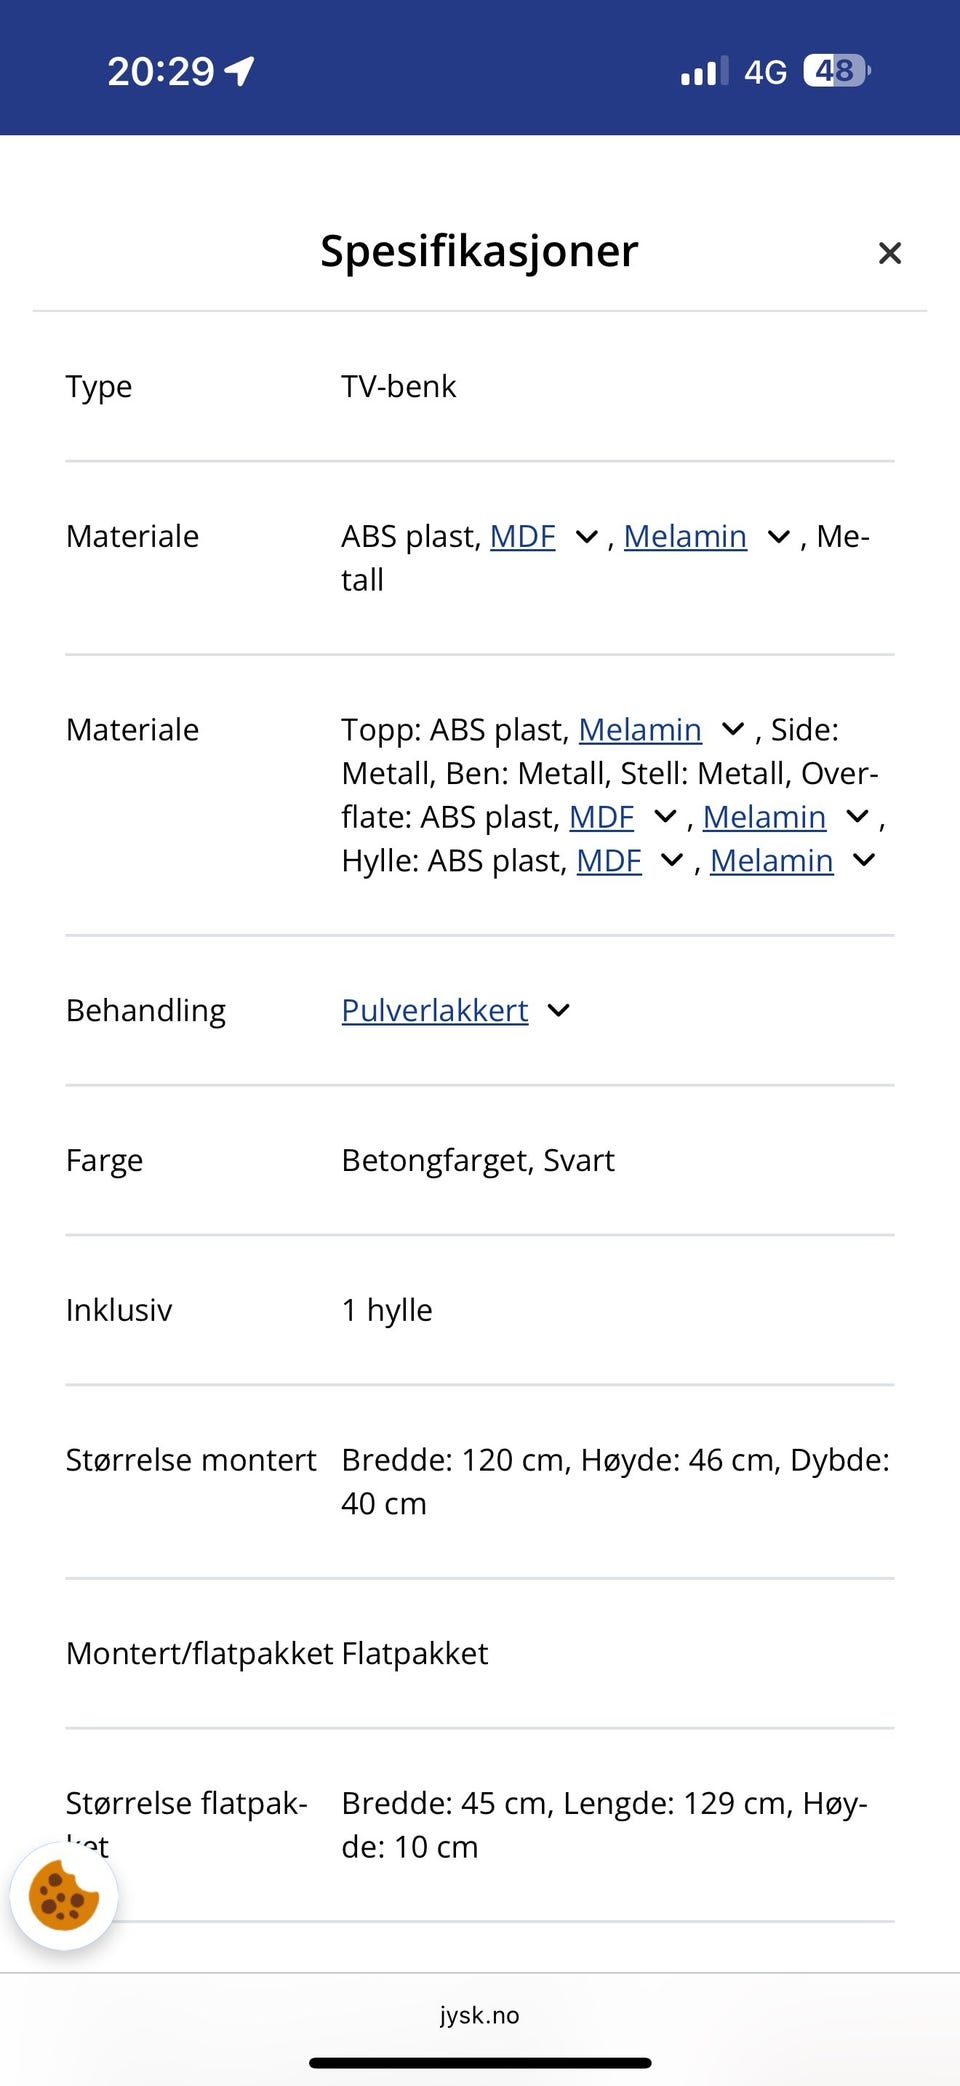Expand the MDF definition in Materiale row

[x=588, y=537]
